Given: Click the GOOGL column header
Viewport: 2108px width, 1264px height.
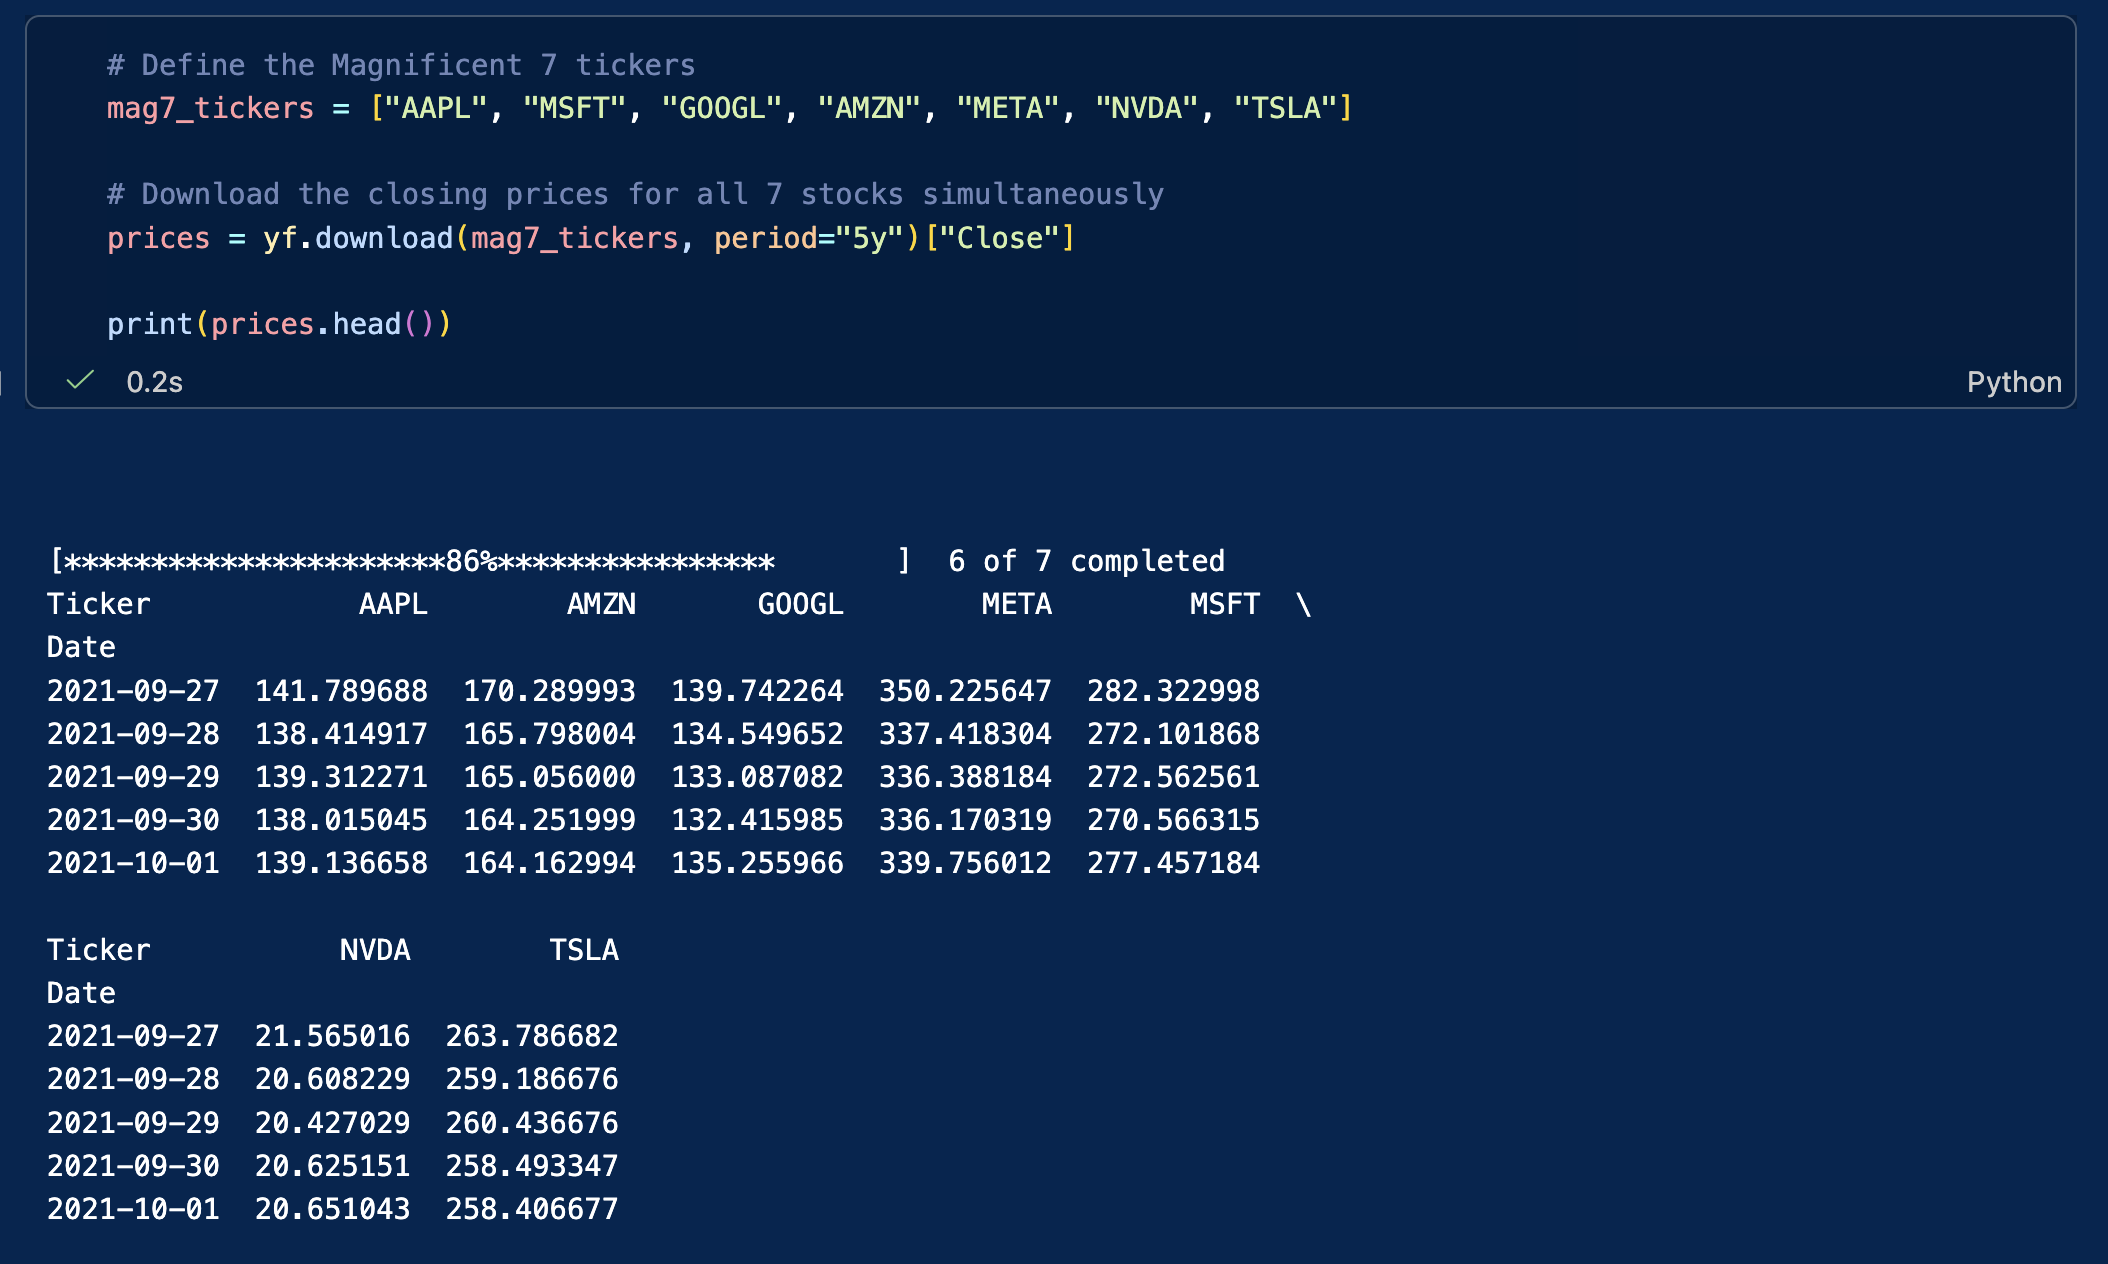Looking at the screenshot, I should tap(801, 604).
